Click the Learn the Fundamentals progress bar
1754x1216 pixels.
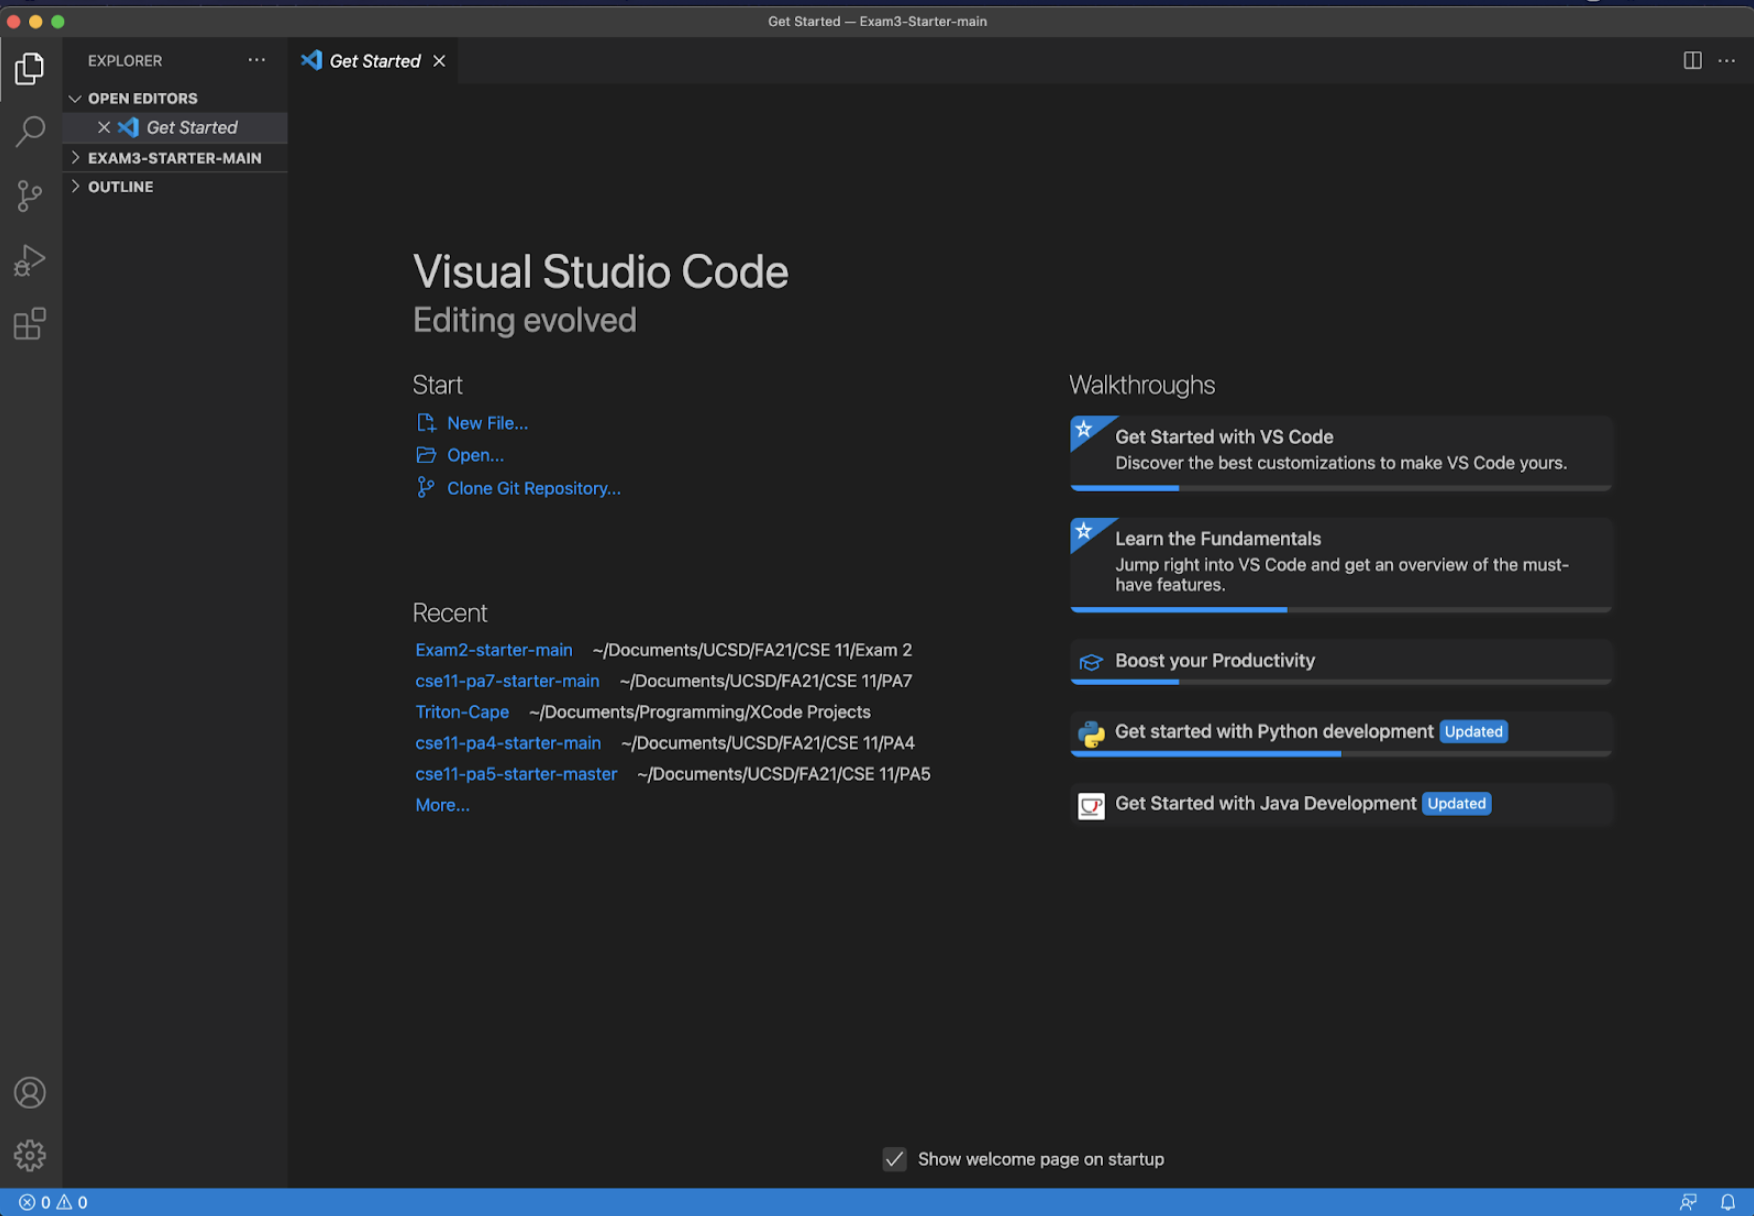click(x=1340, y=609)
